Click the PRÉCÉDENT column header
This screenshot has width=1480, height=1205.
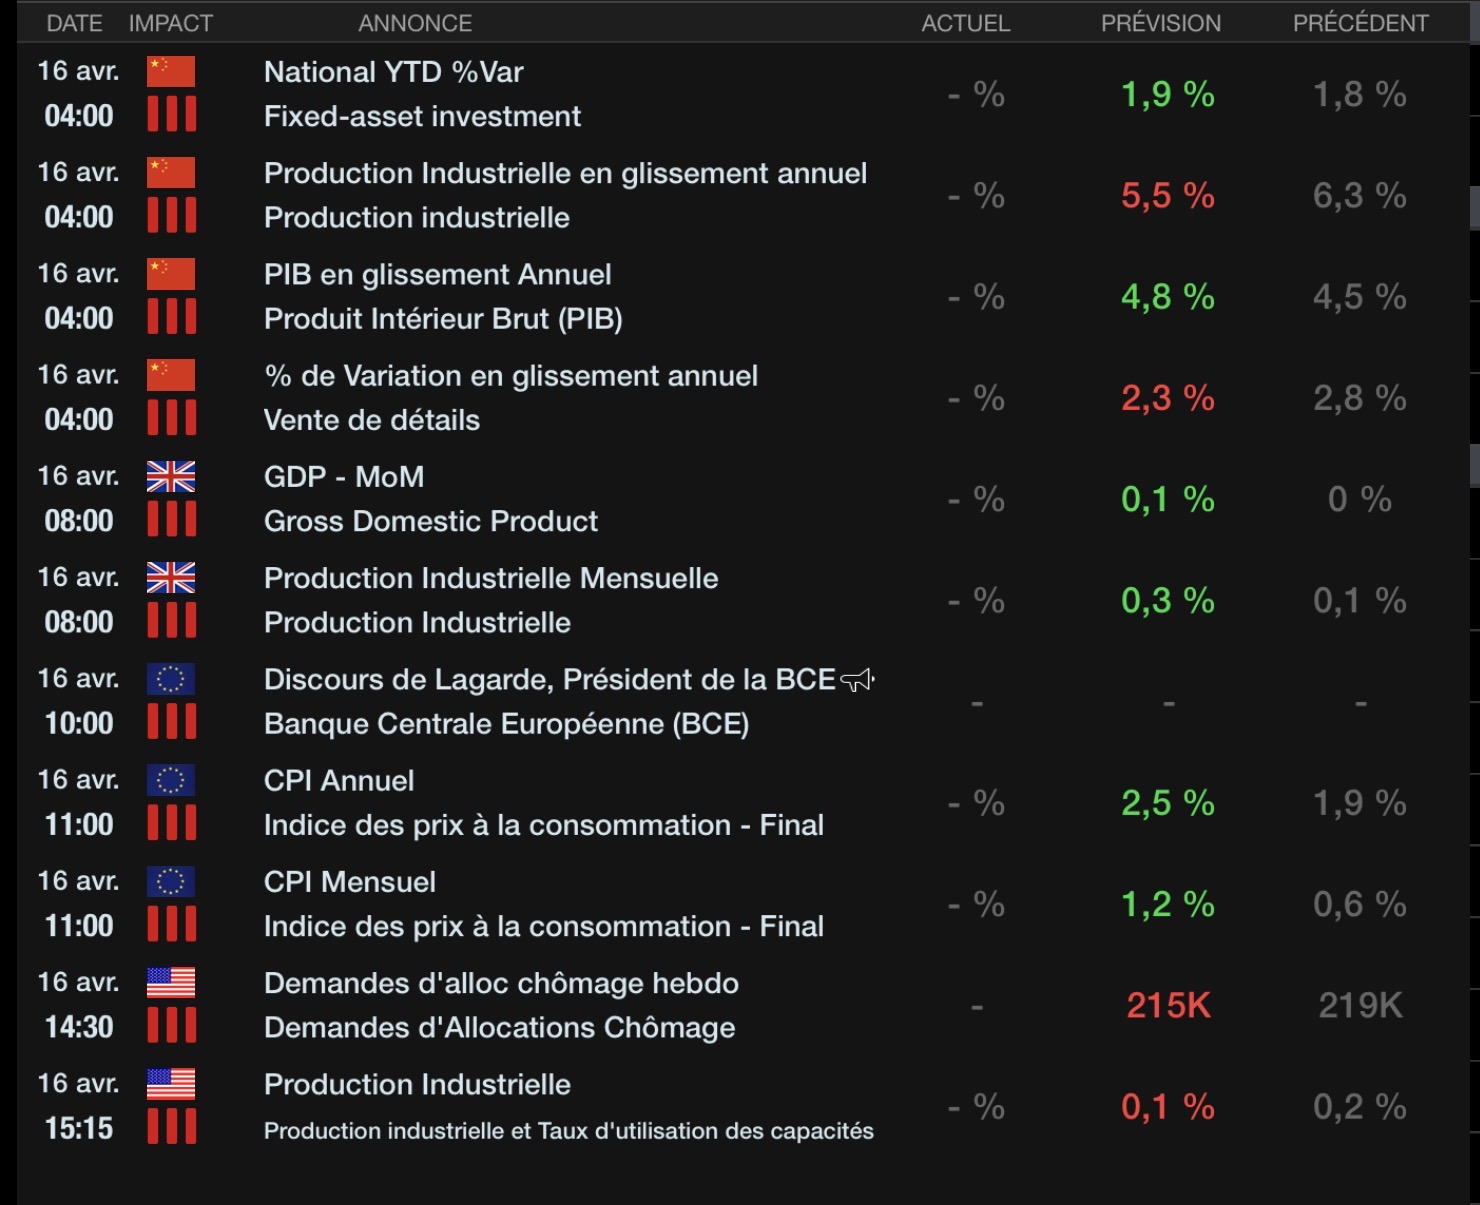(1361, 23)
